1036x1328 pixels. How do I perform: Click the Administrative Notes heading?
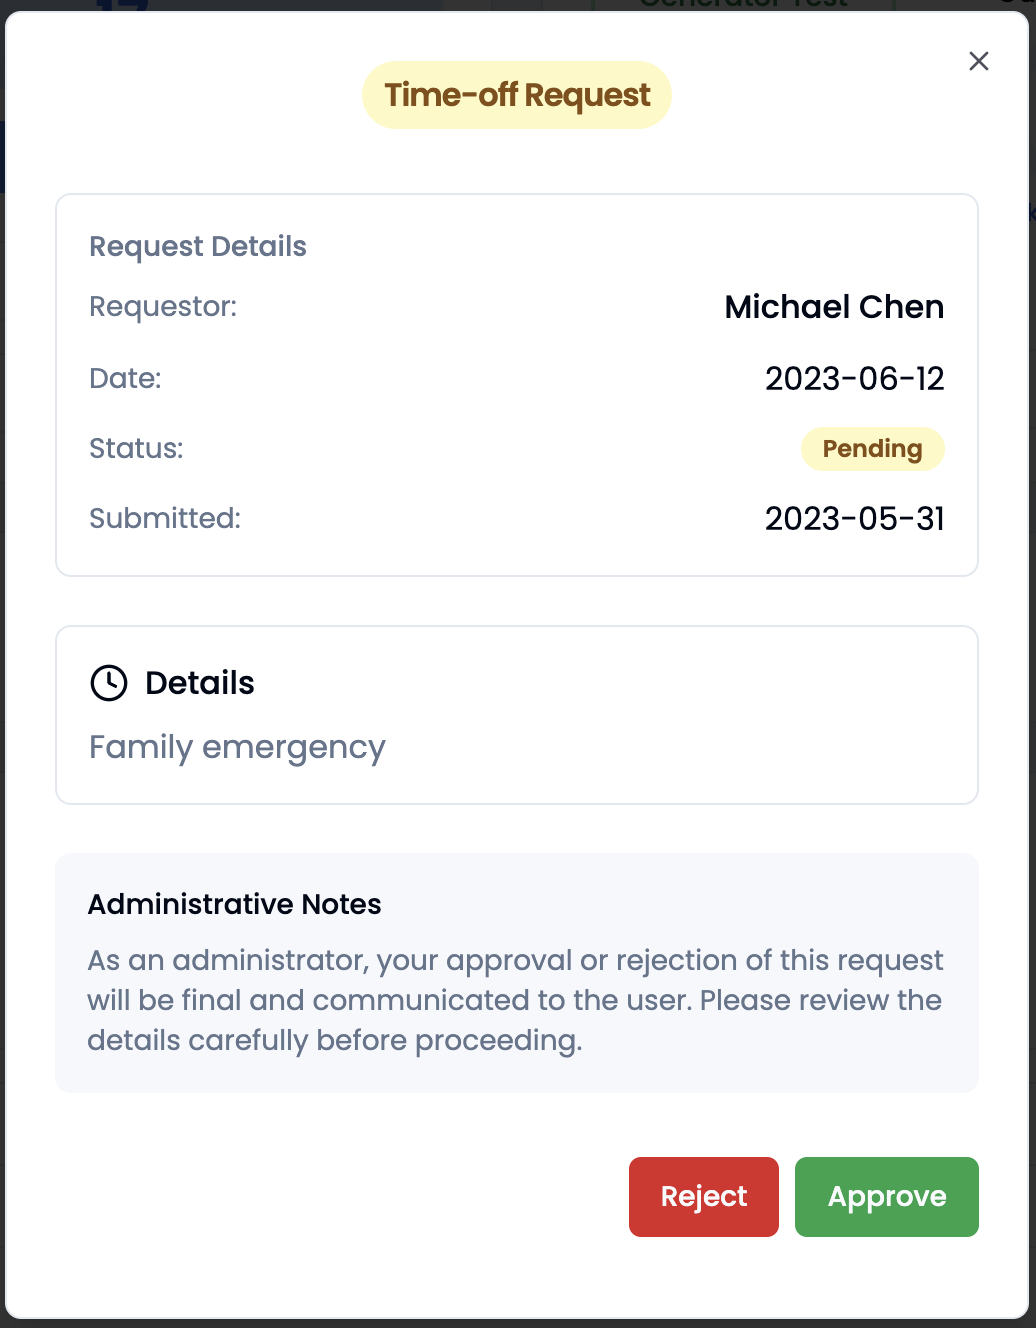tap(234, 904)
